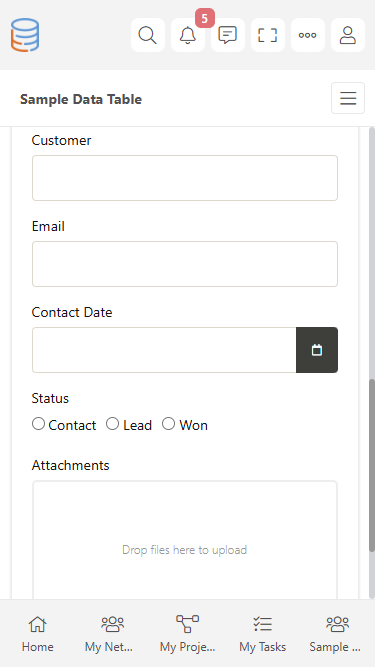Open the search icon in header
The image size is (375, 667).
(x=148, y=35)
